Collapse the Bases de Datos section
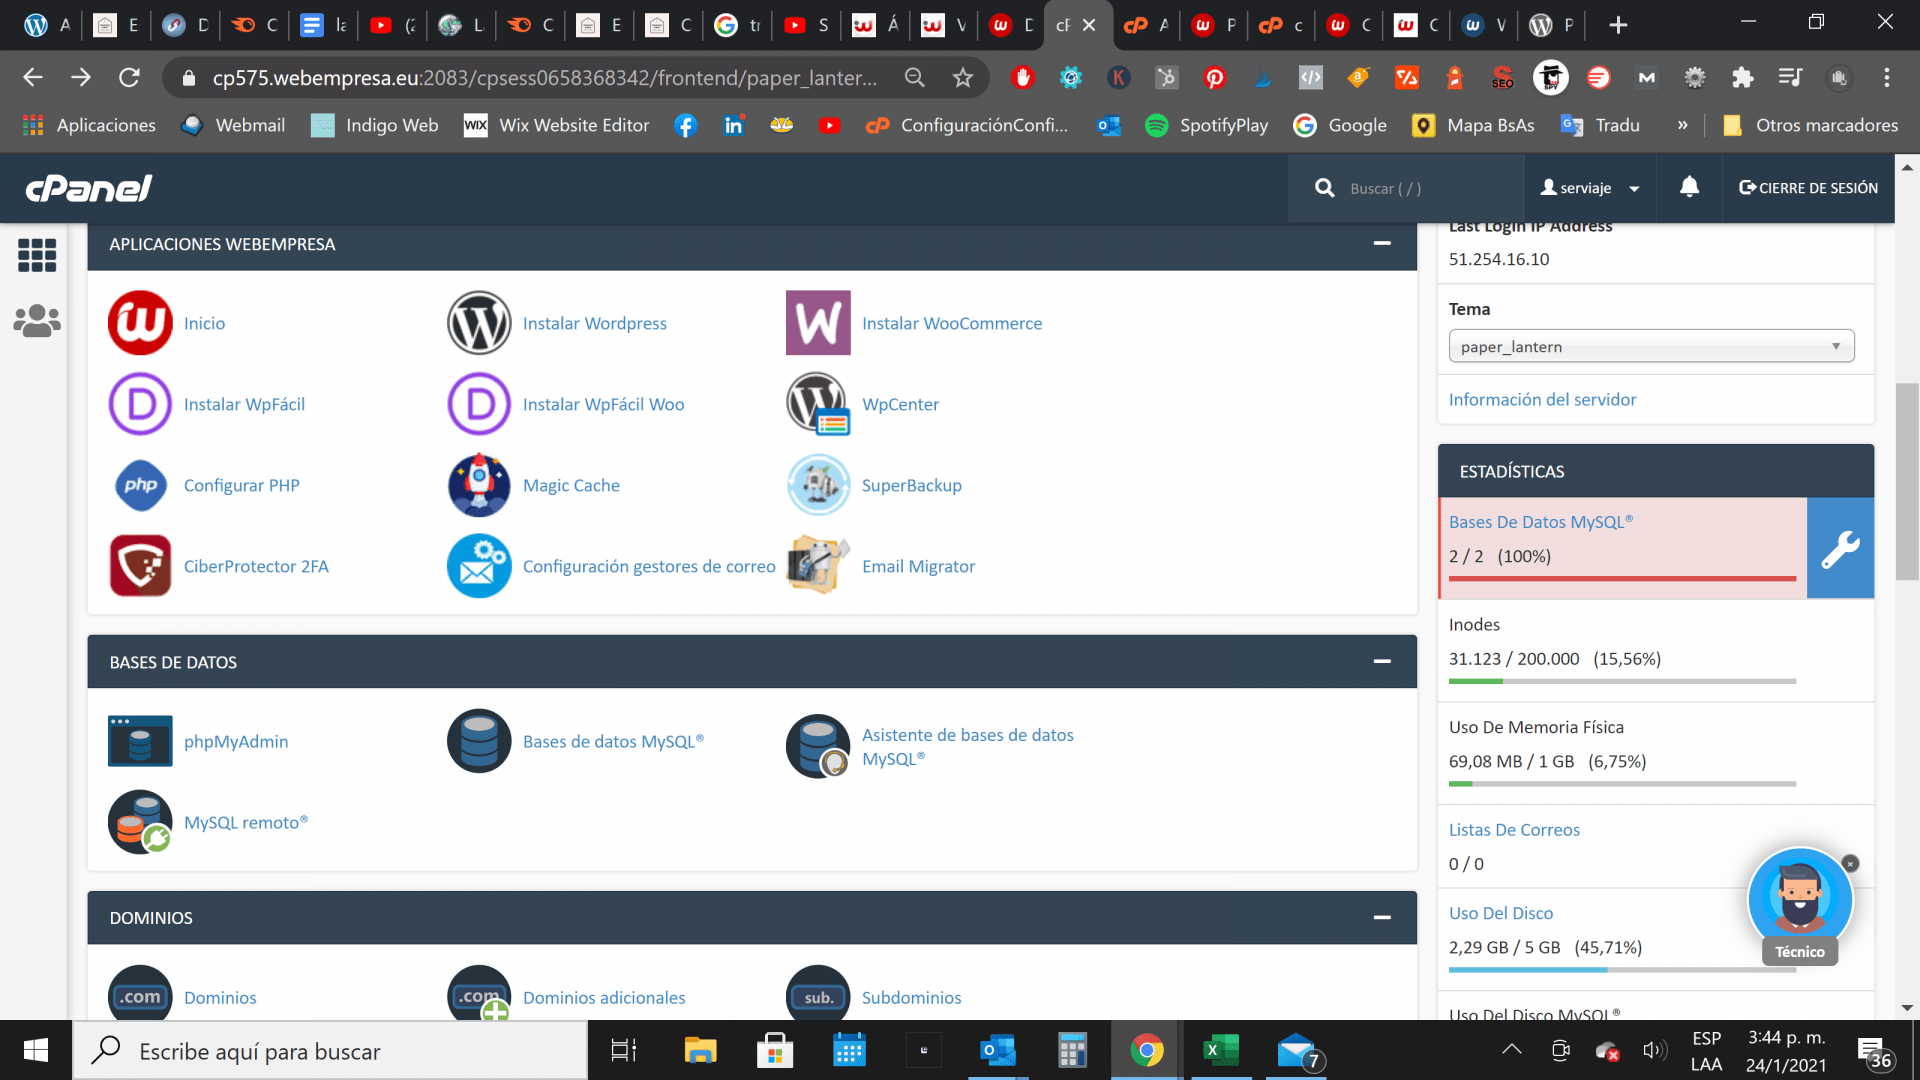1920x1080 pixels. tap(1382, 661)
